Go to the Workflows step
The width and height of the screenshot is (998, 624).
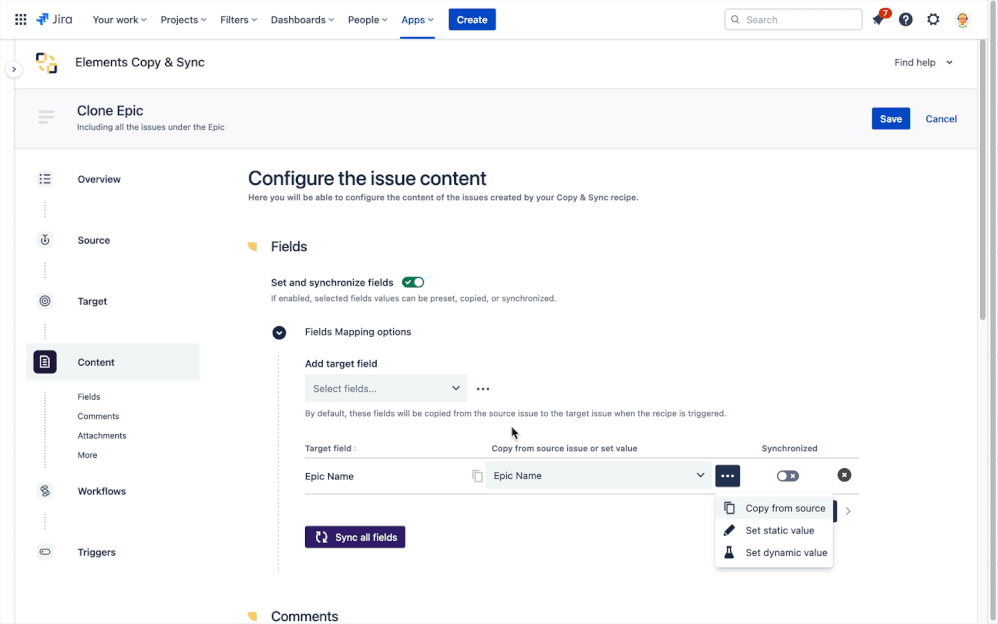pos(102,491)
